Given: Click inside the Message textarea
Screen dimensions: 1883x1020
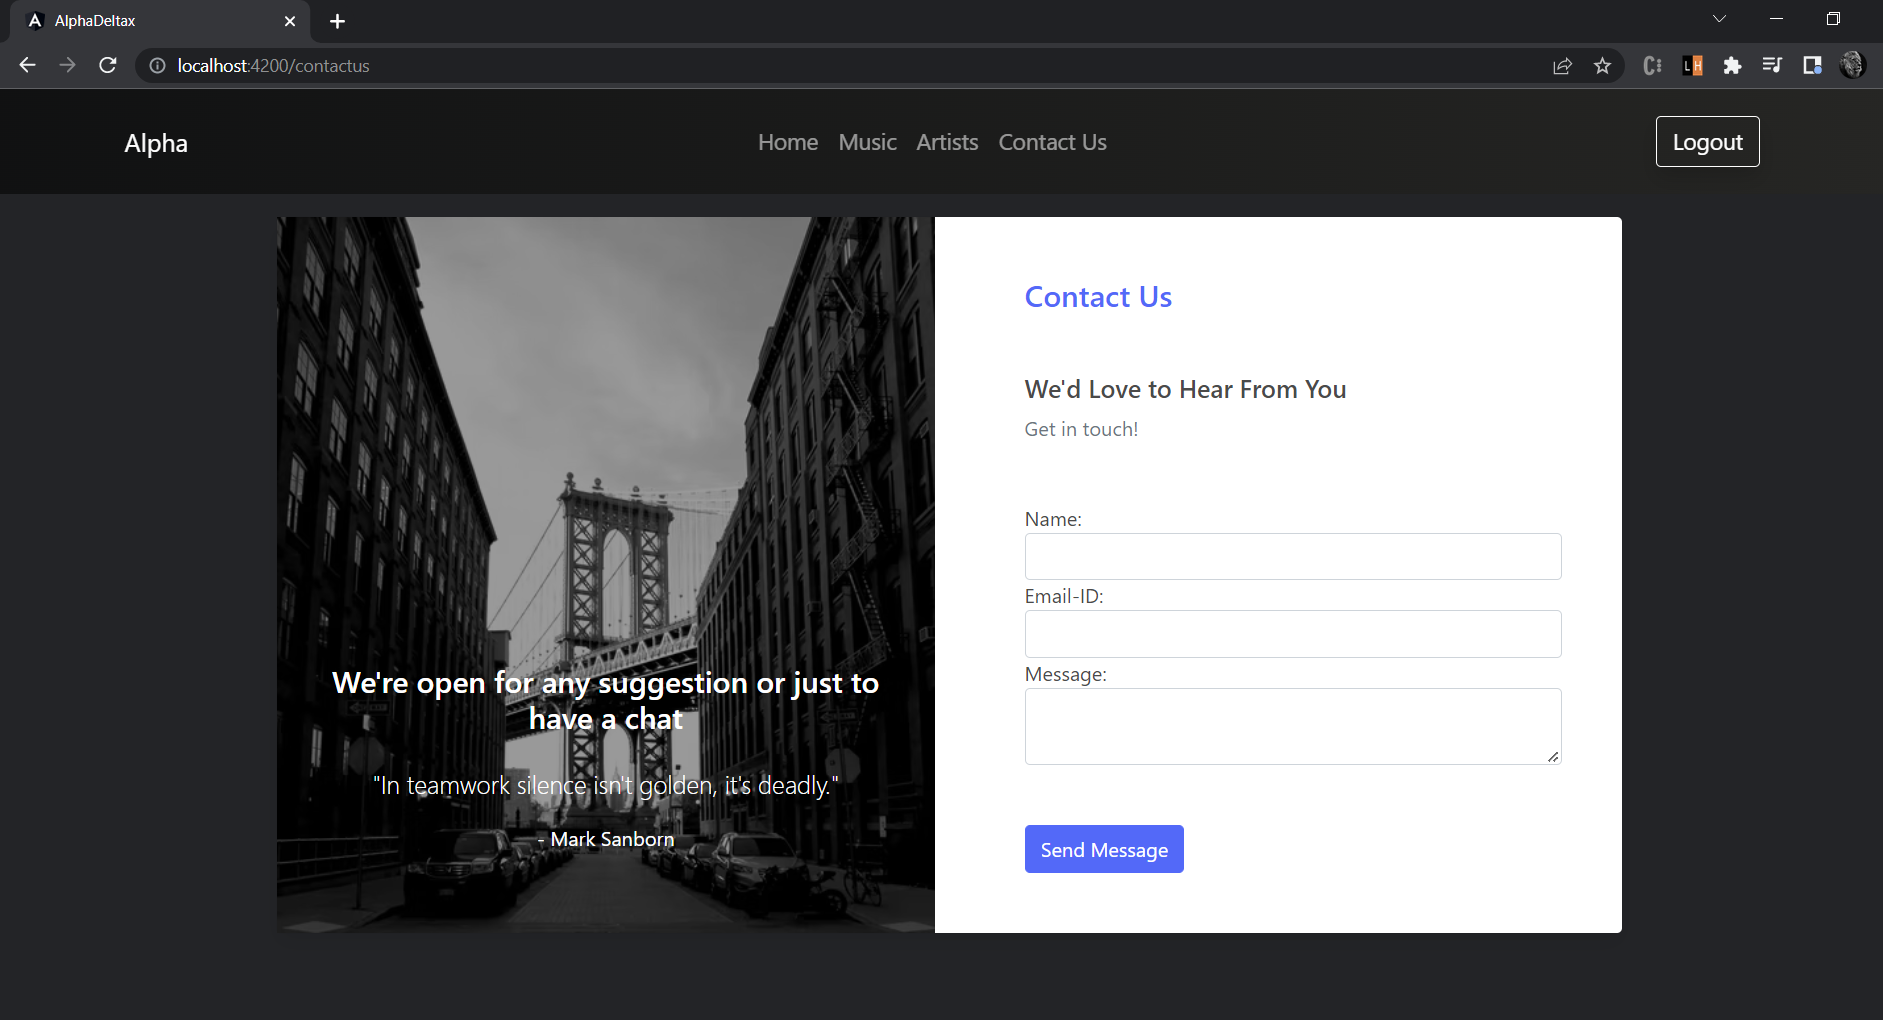Looking at the screenshot, I should coord(1292,726).
